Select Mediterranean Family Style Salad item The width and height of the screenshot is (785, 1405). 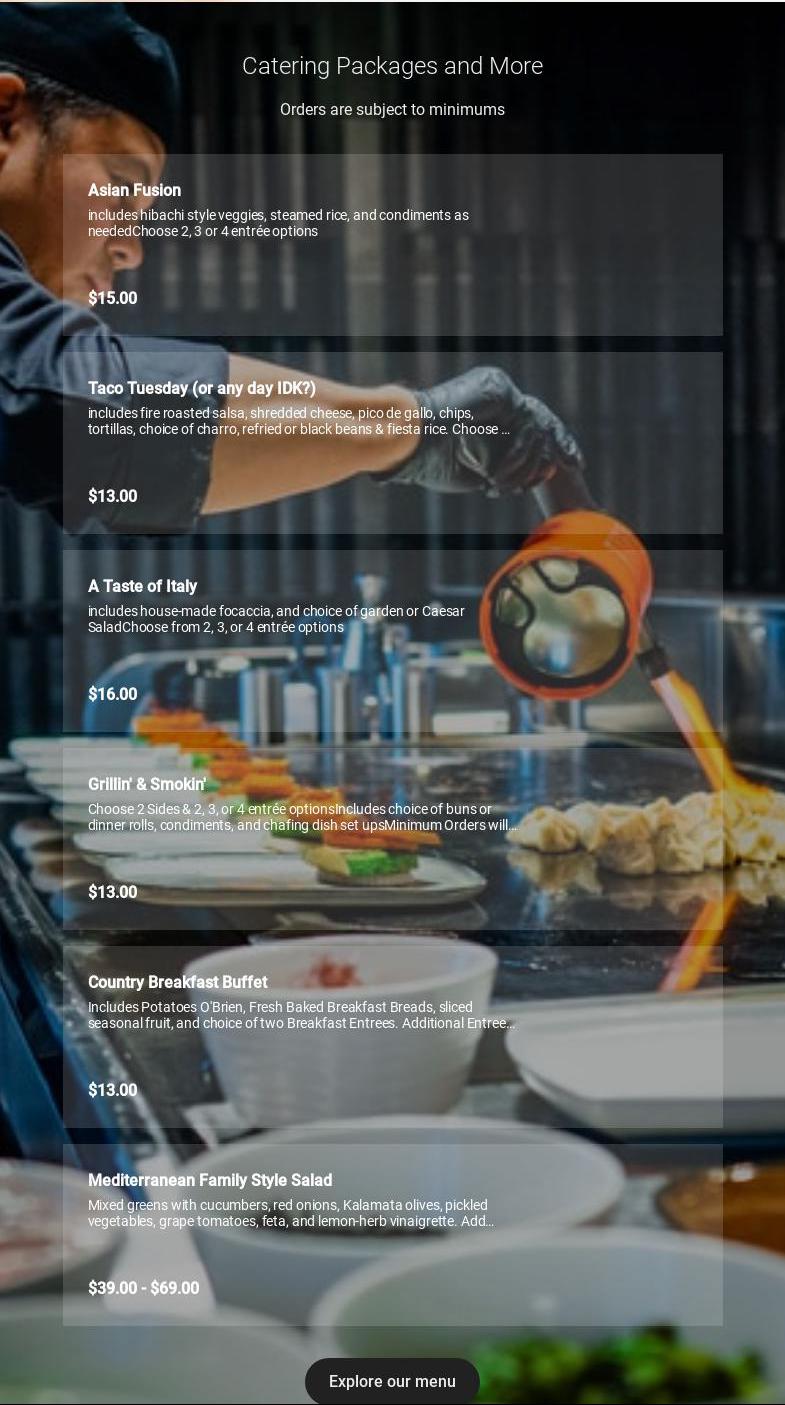(392, 1235)
